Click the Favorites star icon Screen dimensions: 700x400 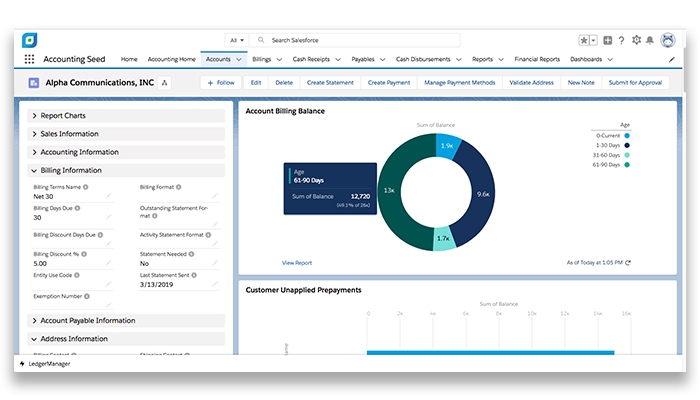584,40
